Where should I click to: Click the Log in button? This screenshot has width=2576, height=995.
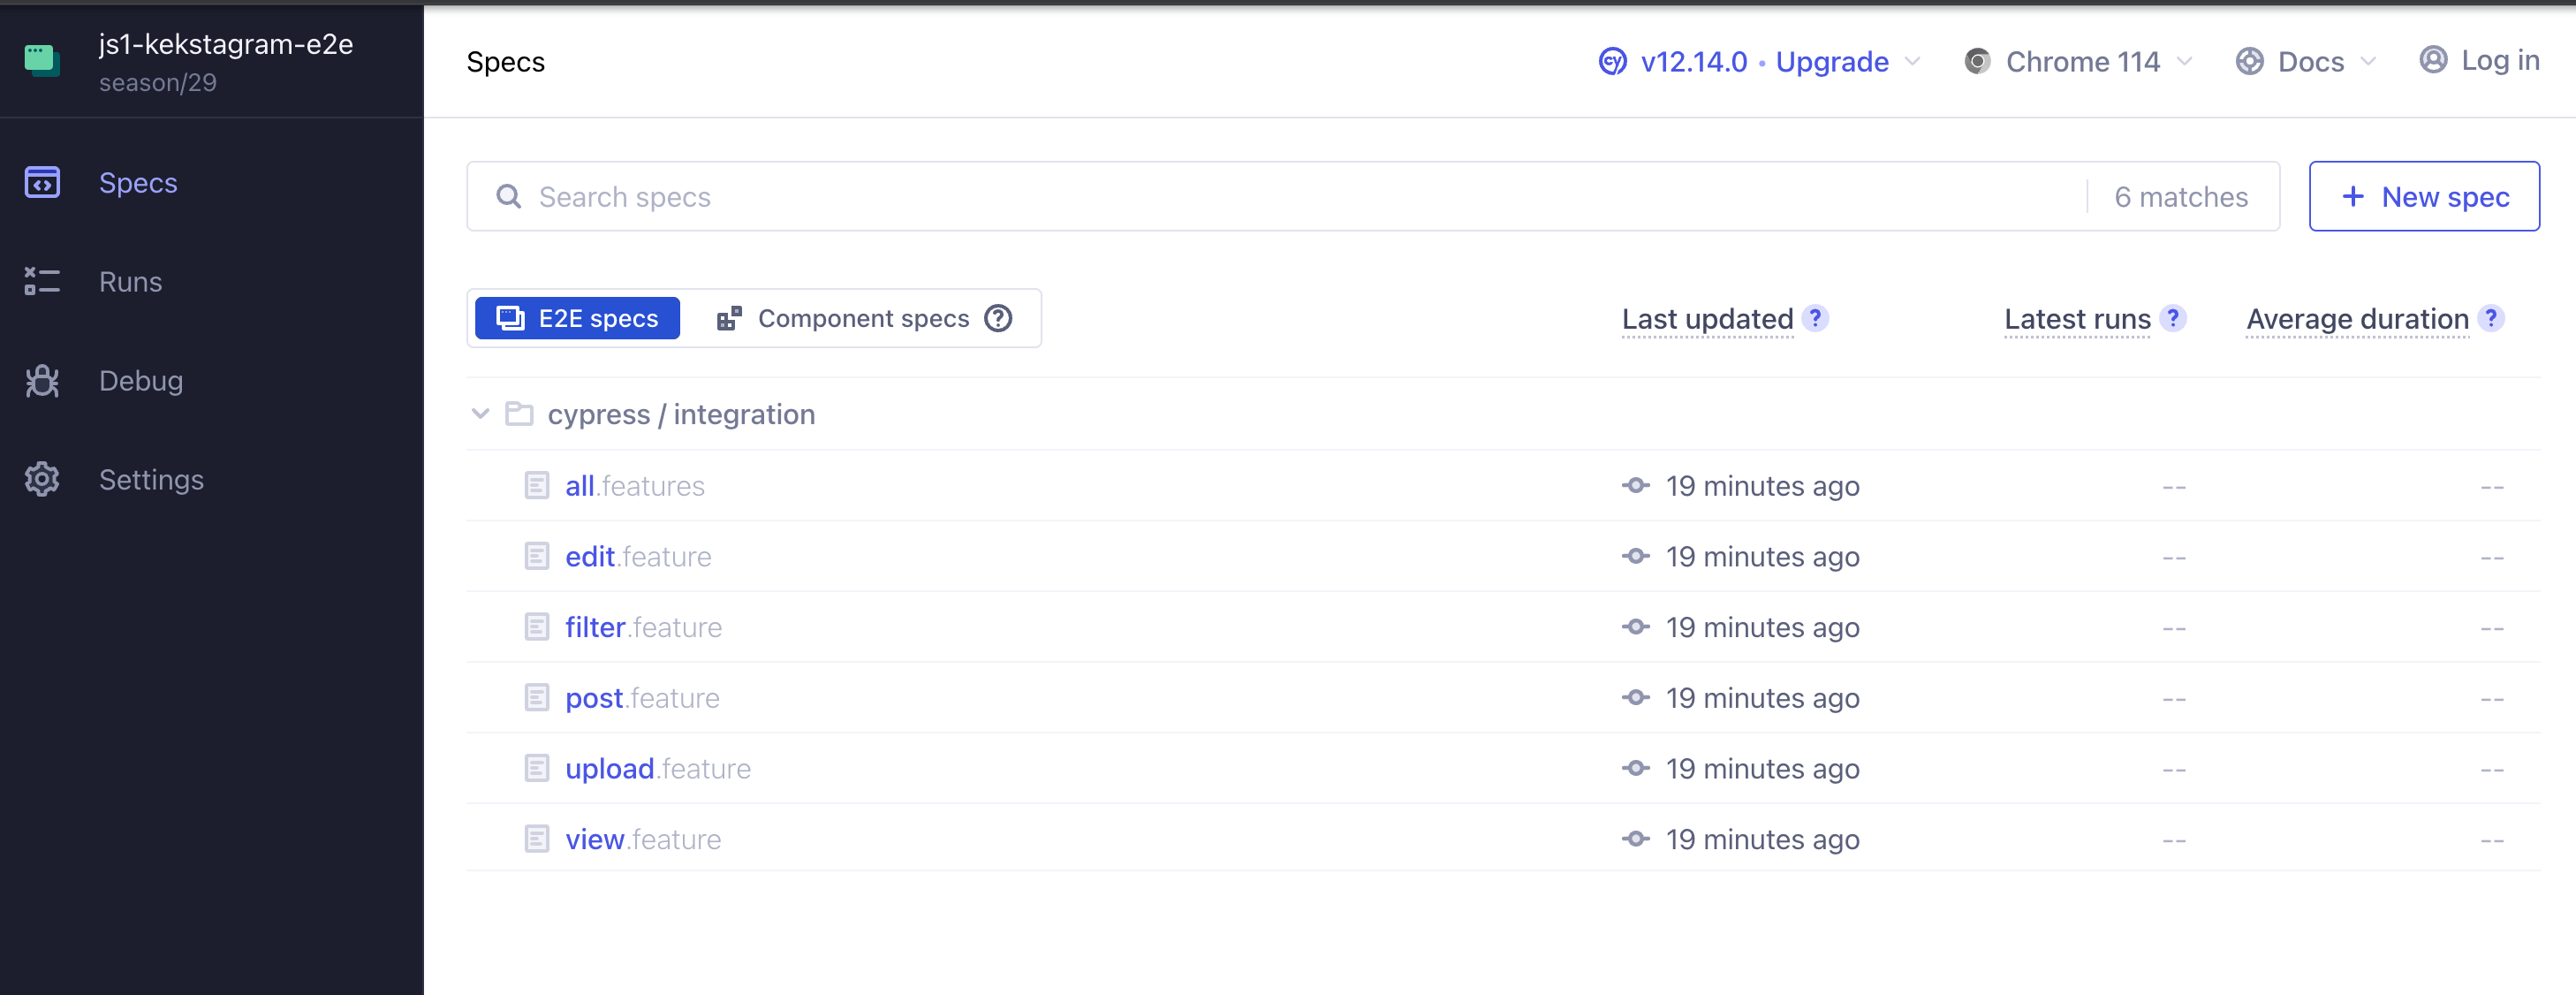pos(2479,61)
